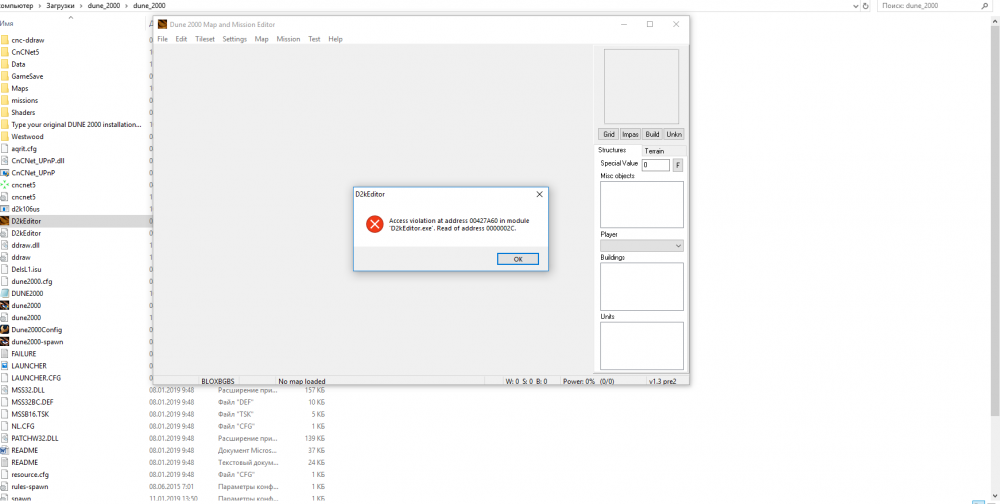Click the Dune2000Config application icon
The height and width of the screenshot is (504, 1000).
tap(4, 329)
